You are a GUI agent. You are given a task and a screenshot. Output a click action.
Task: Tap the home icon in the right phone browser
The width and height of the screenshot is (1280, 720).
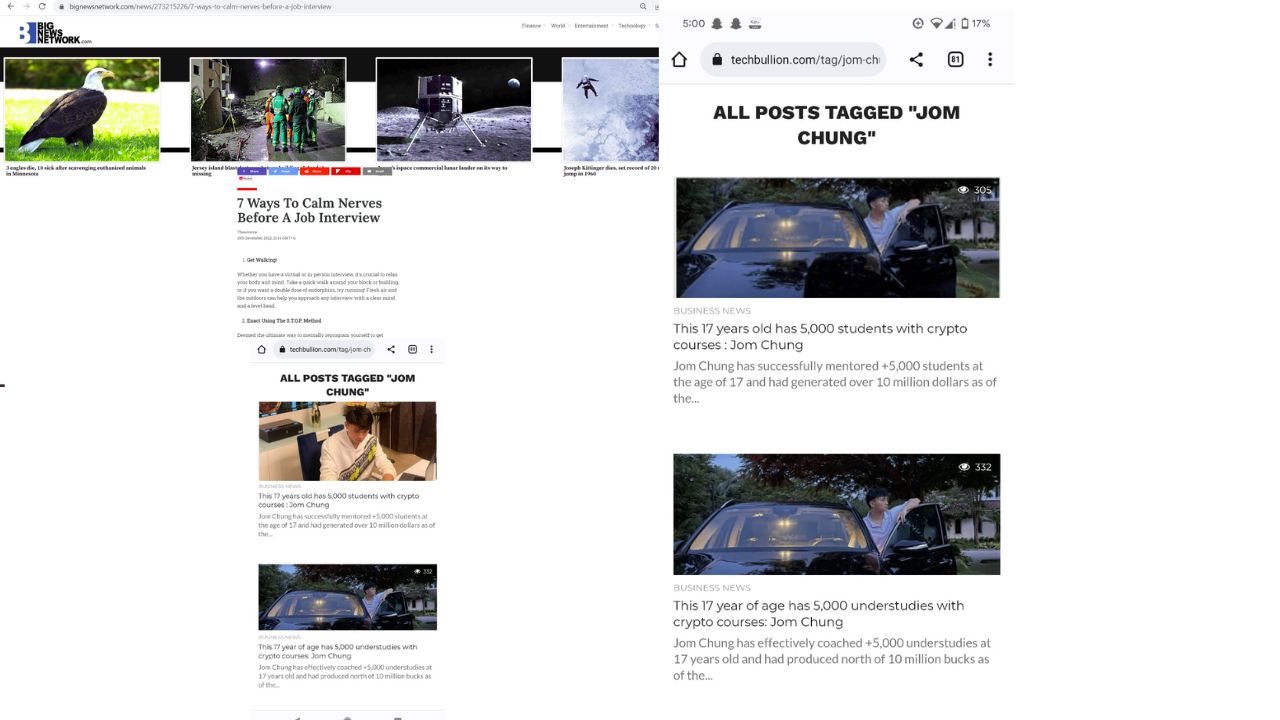679,60
